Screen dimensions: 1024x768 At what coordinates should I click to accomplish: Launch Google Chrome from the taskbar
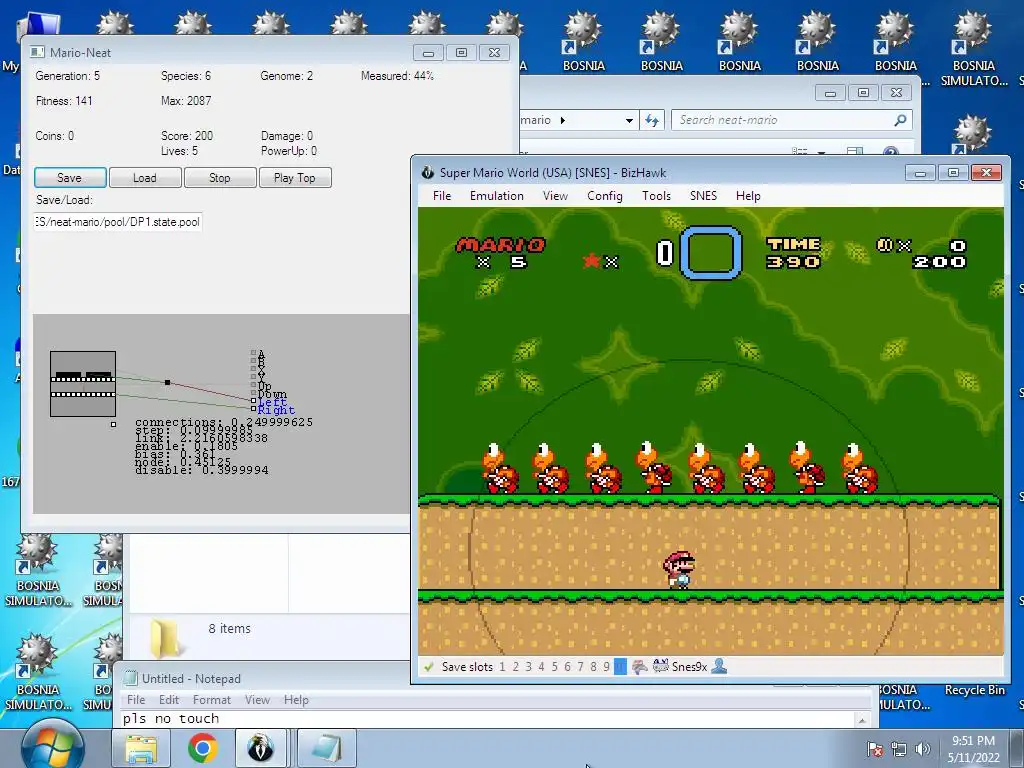tap(203, 748)
